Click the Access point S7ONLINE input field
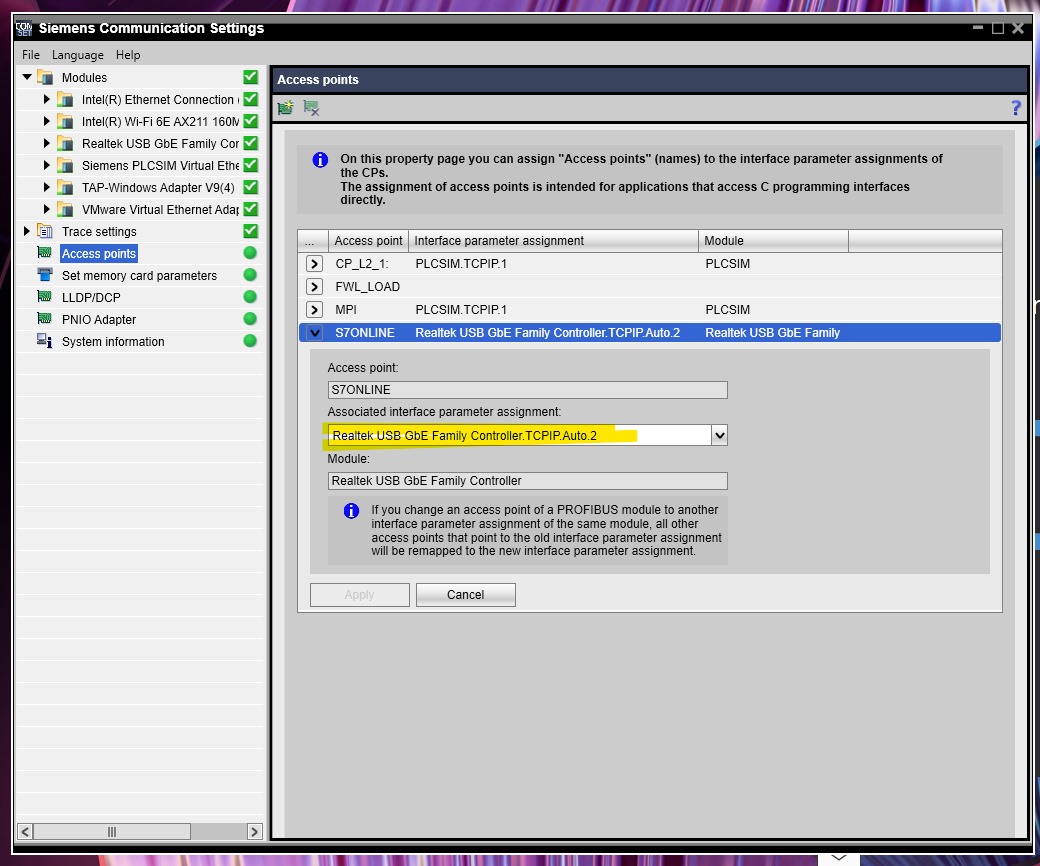 click(527, 390)
